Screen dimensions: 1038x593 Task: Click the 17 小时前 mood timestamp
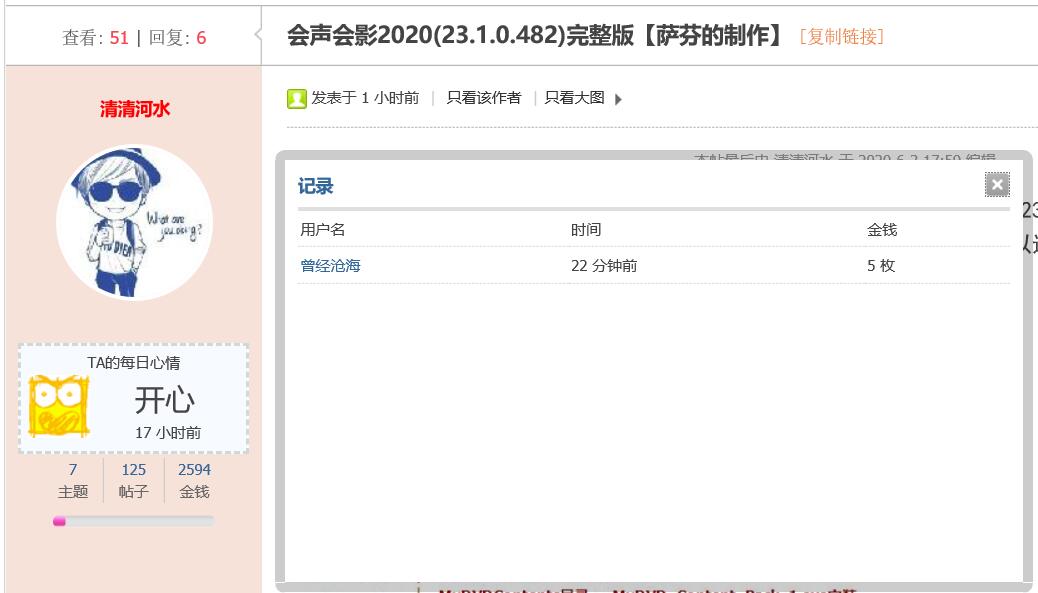(167, 432)
